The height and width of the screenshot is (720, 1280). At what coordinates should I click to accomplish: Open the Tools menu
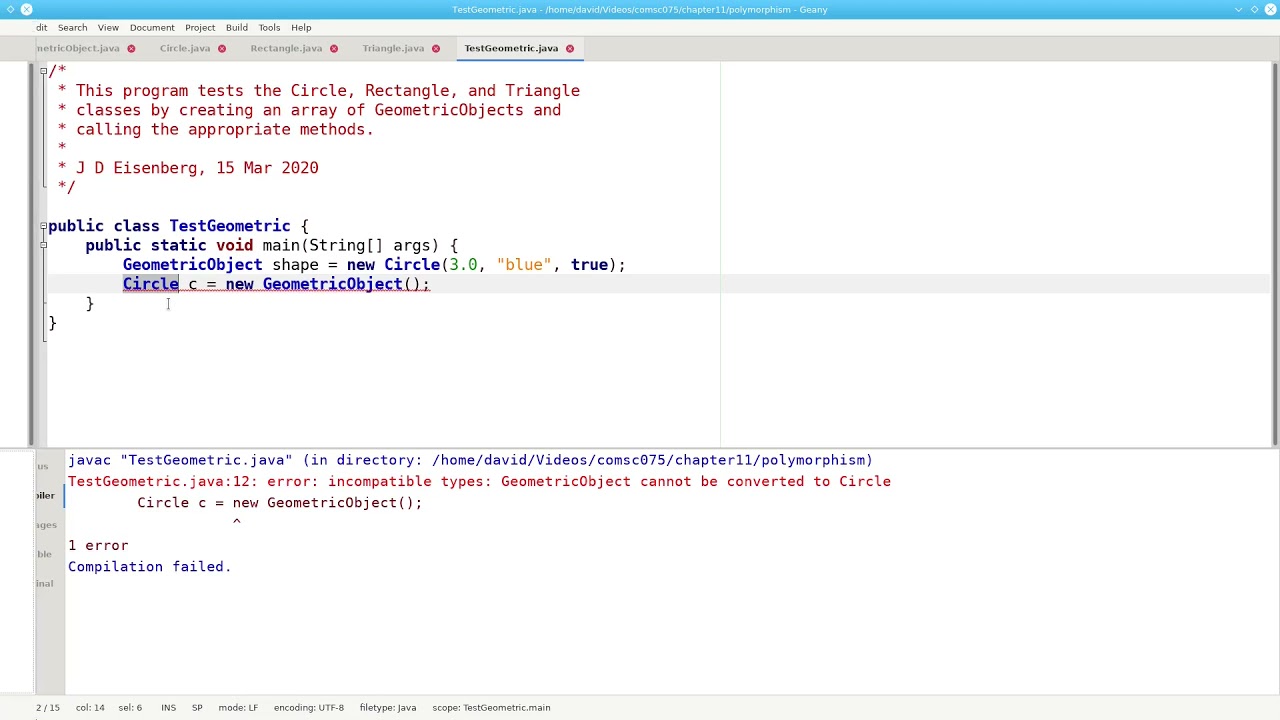point(269,27)
